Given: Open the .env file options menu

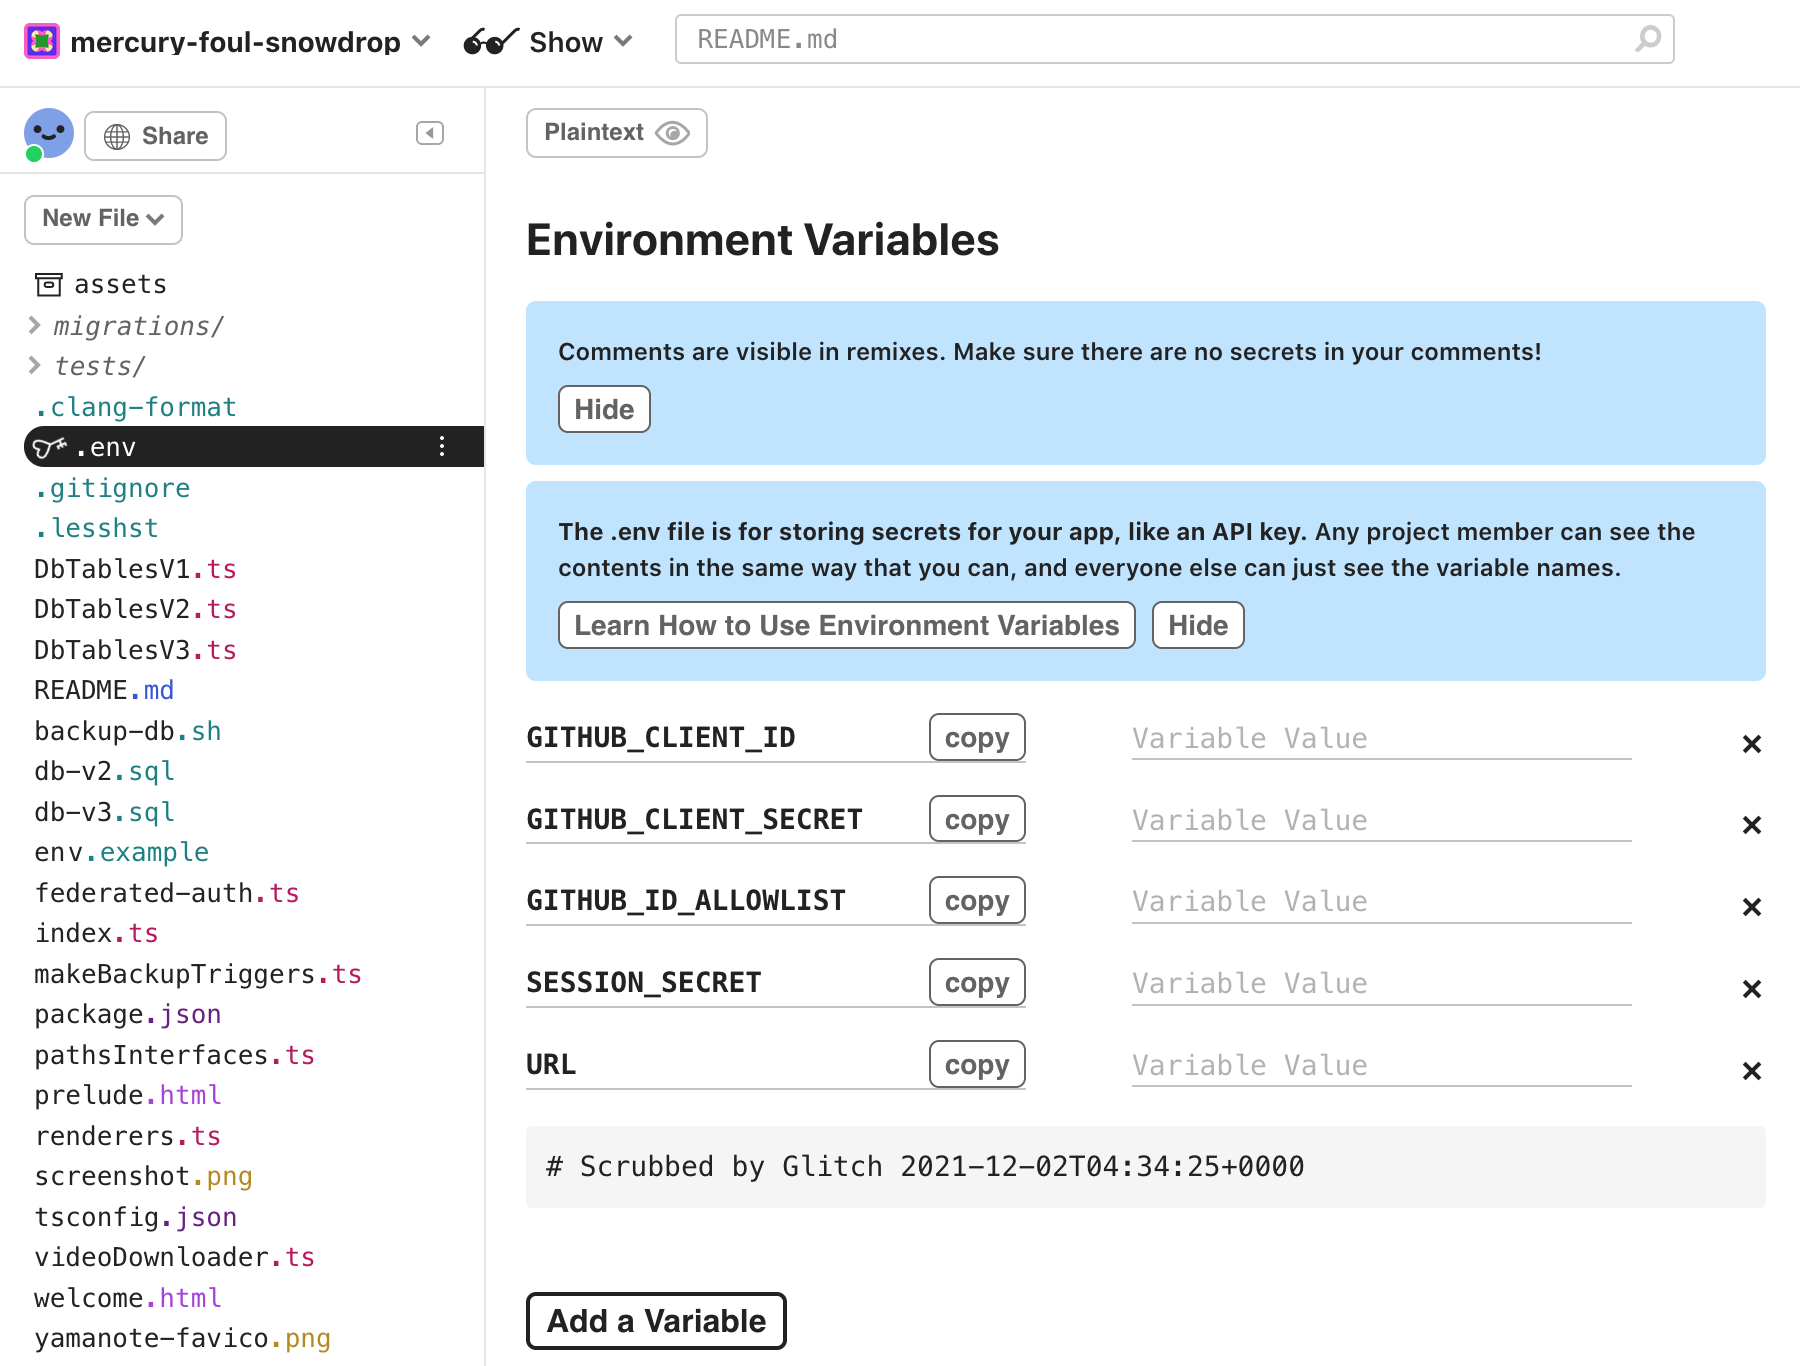Looking at the screenshot, I should point(442,446).
